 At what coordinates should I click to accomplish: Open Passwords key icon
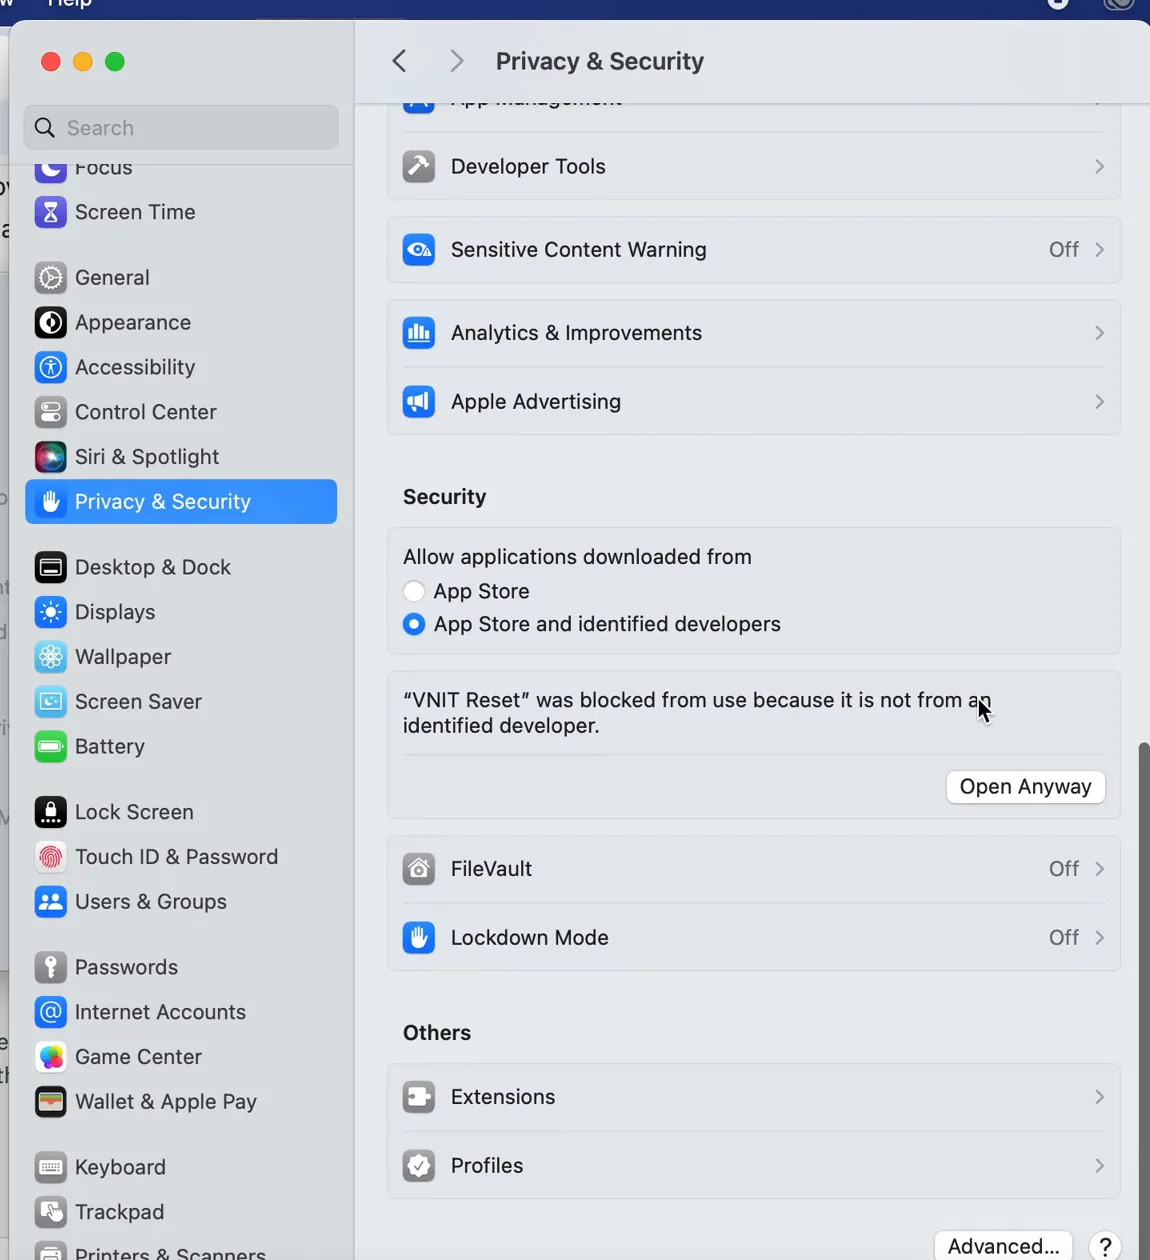(x=50, y=967)
